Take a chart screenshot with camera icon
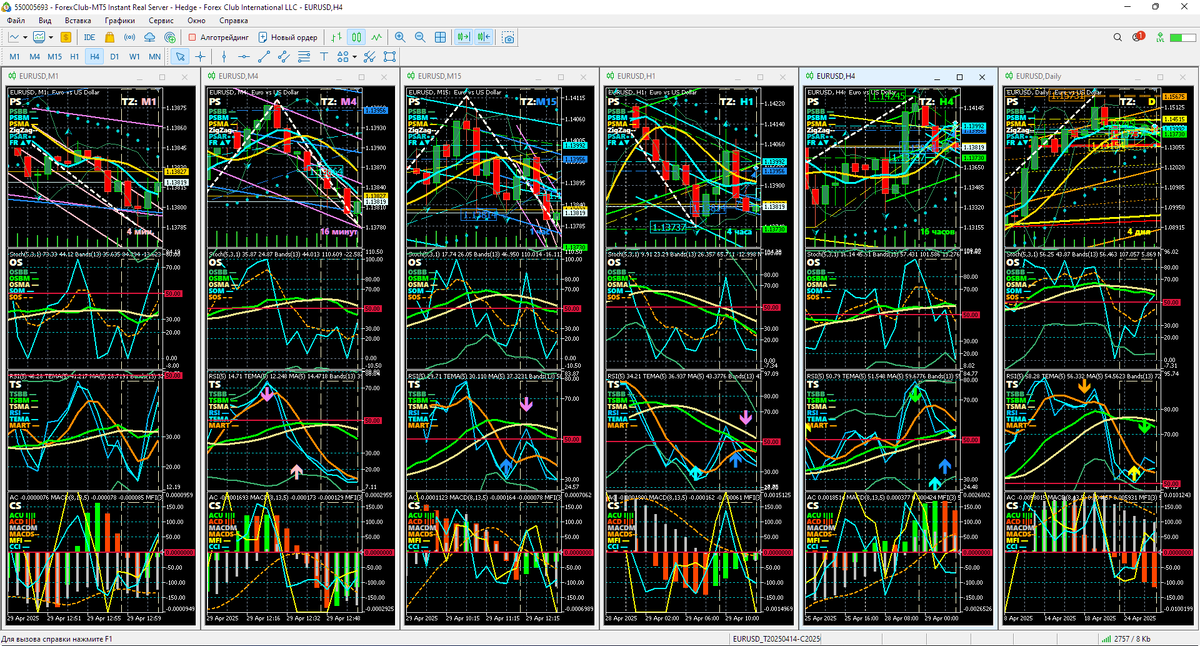The height and width of the screenshot is (646, 1200). click(x=508, y=37)
